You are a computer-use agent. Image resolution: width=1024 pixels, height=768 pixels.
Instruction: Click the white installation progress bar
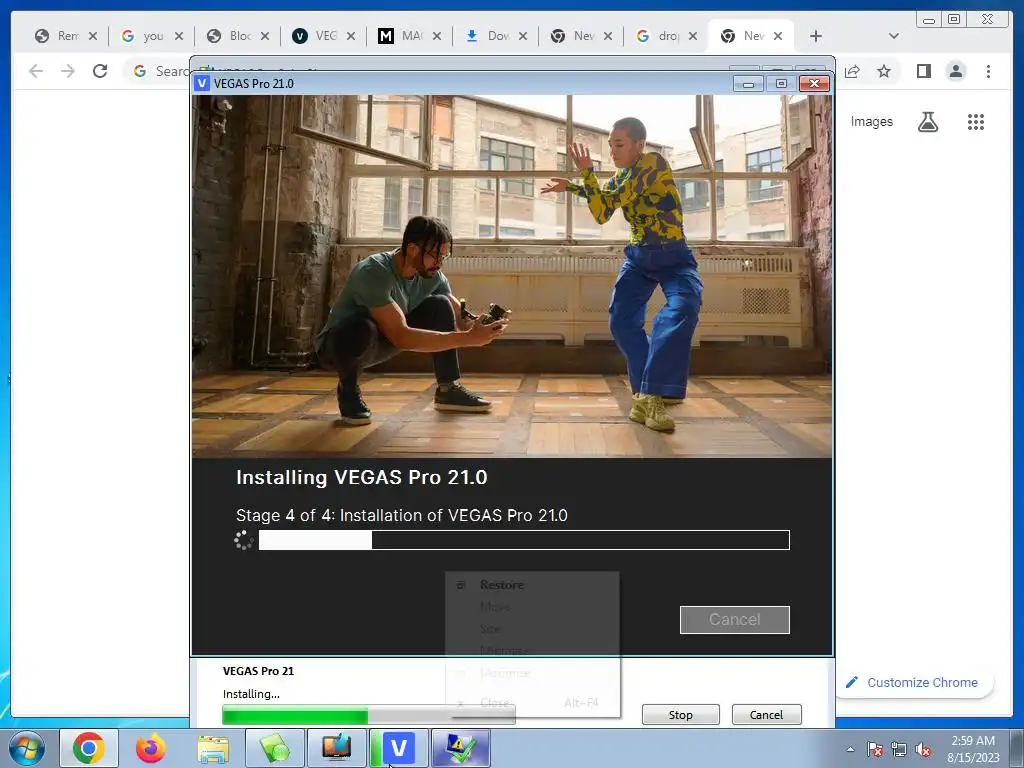(524, 540)
